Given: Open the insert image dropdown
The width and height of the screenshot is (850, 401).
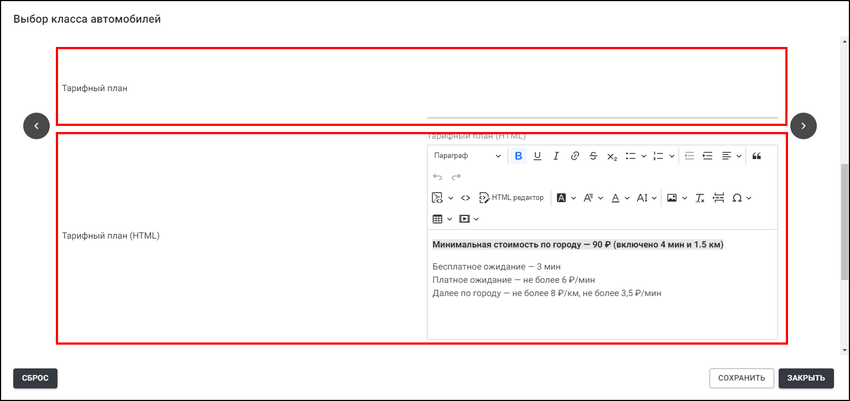Looking at the screenshot, I should (677, 198).
